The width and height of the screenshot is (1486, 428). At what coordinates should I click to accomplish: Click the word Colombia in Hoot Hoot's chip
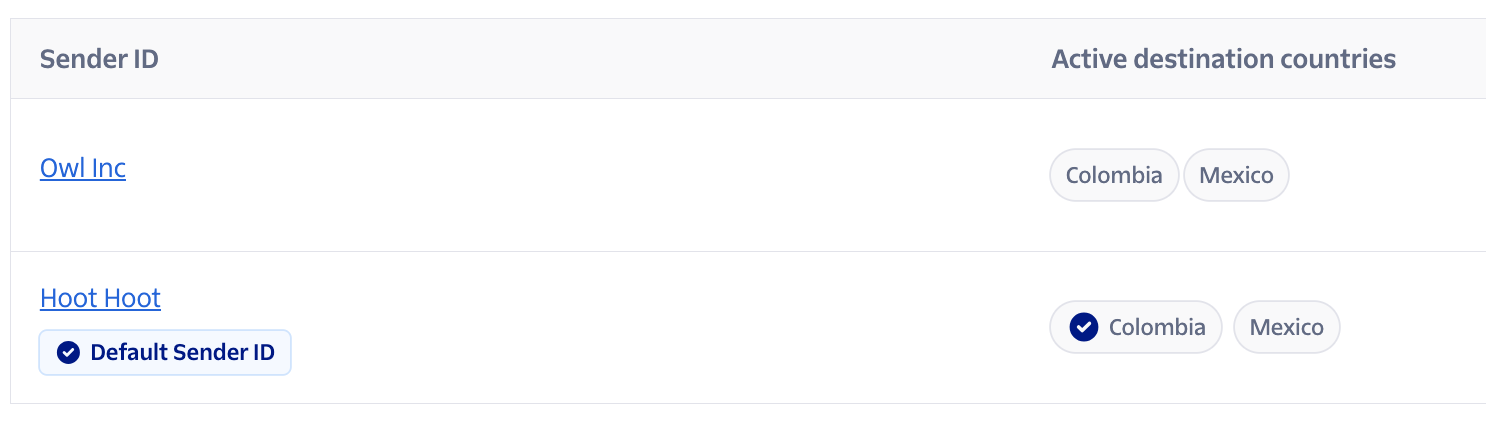tap(1157, 327)
